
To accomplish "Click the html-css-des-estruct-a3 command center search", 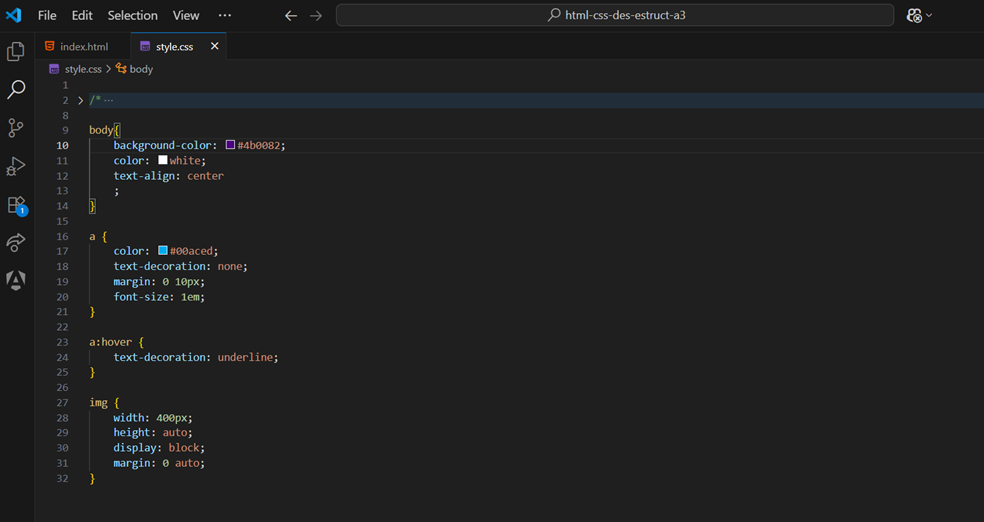I will point(615,15).
